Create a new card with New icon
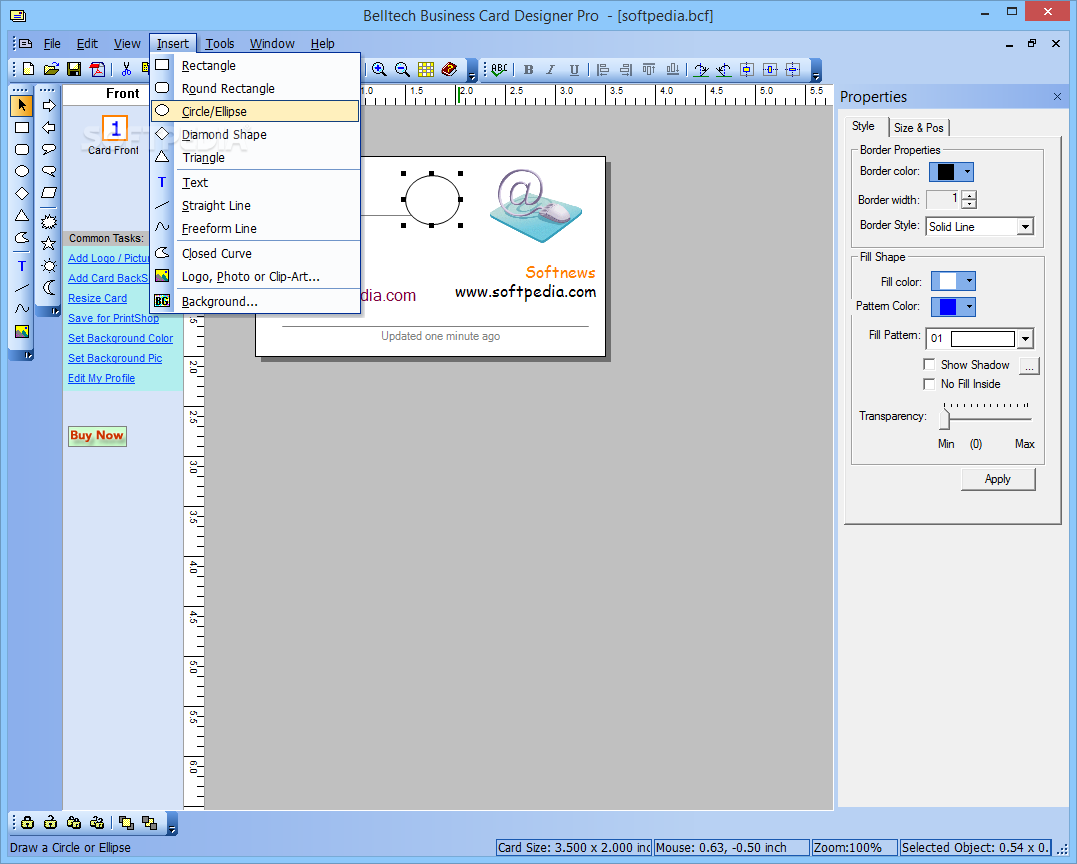 pyautogui.click(x=28, y=69)
